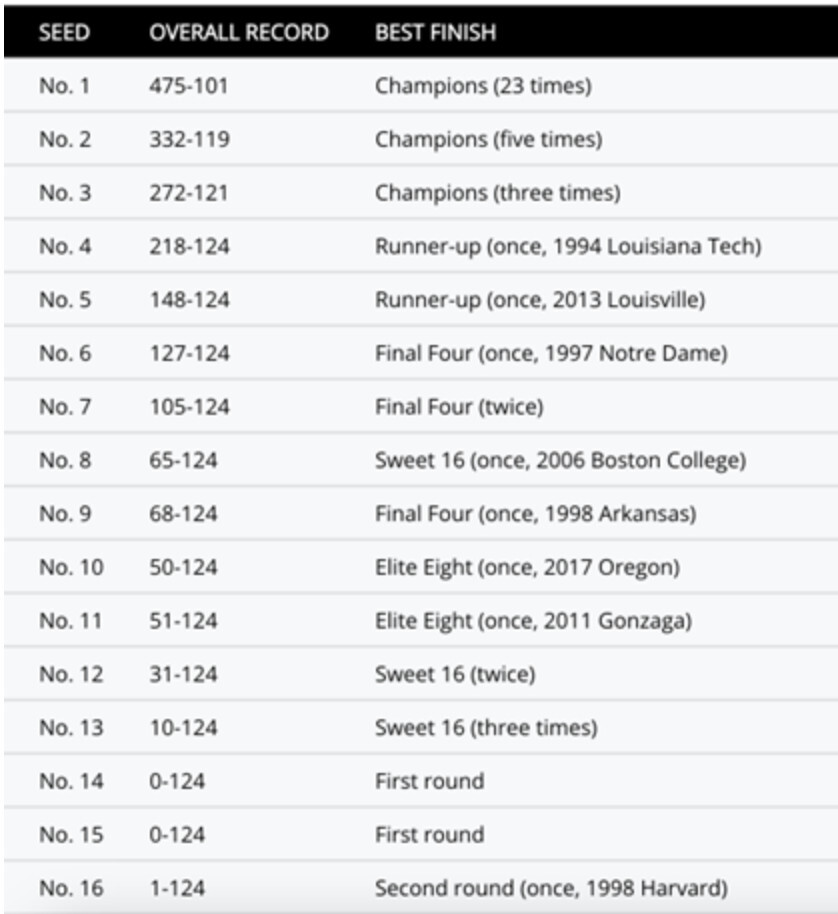Click 2011 Gonzaga Elite Eight entry
The width and height of the screenshot is (838, 914).
[x=533, y=621]
